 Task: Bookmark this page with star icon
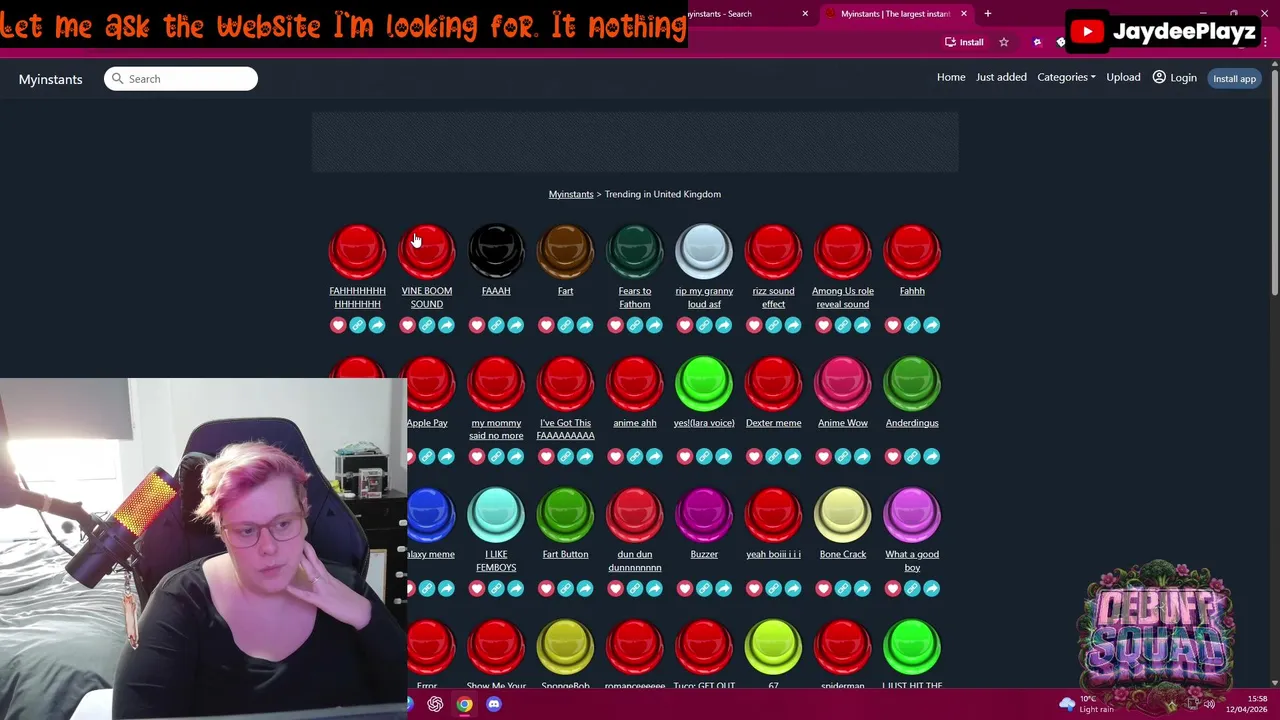click(x=1004, y=42)
